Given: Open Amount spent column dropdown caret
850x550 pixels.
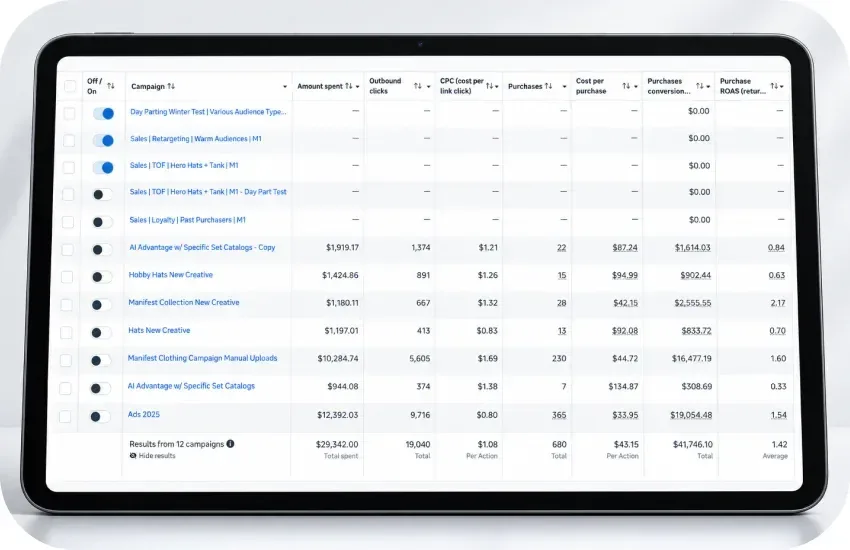Looking at the screenshot, I should 358,87.
